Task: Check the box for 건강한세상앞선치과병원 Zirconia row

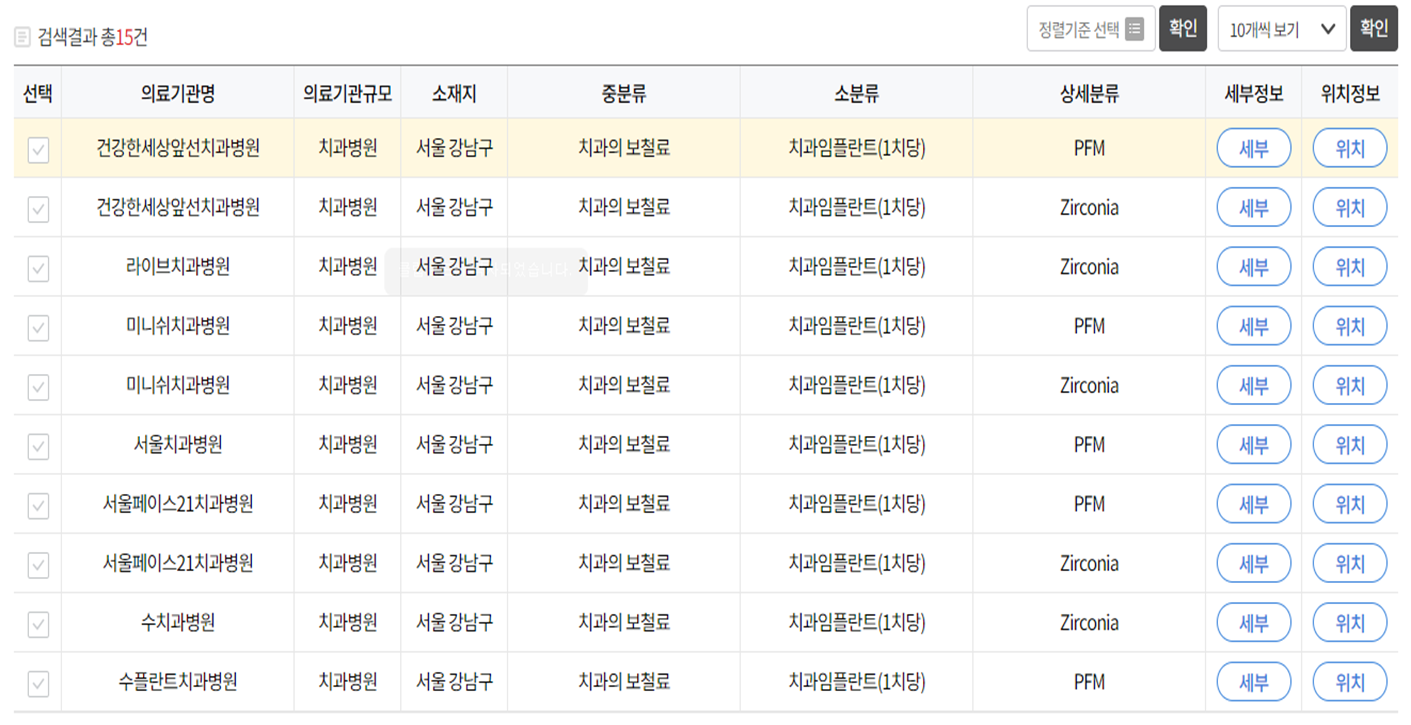Action: (38, 209)
